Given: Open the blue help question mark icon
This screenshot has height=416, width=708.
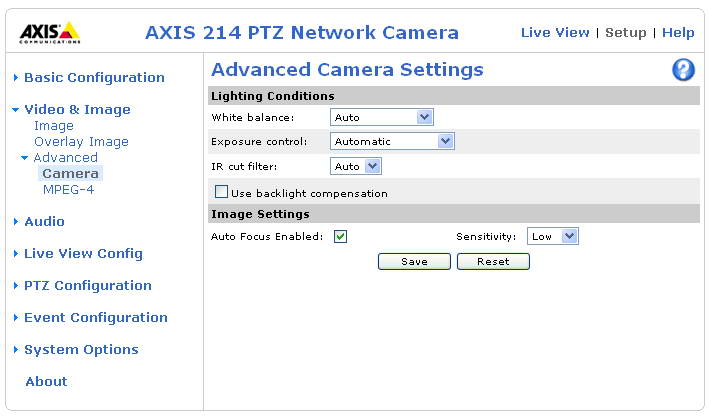Looking at the screenshot, I should point(683,70).
